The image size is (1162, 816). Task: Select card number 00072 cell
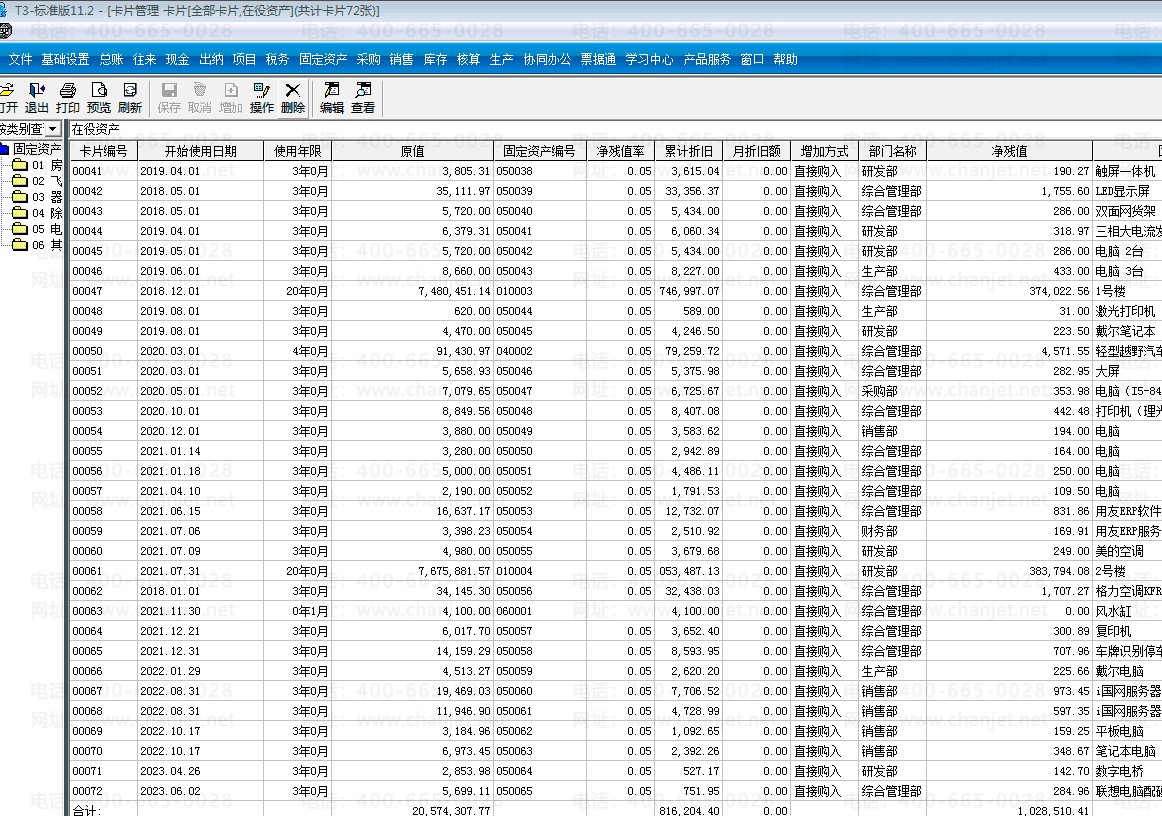pyautogui.click(x=104, y=792)
